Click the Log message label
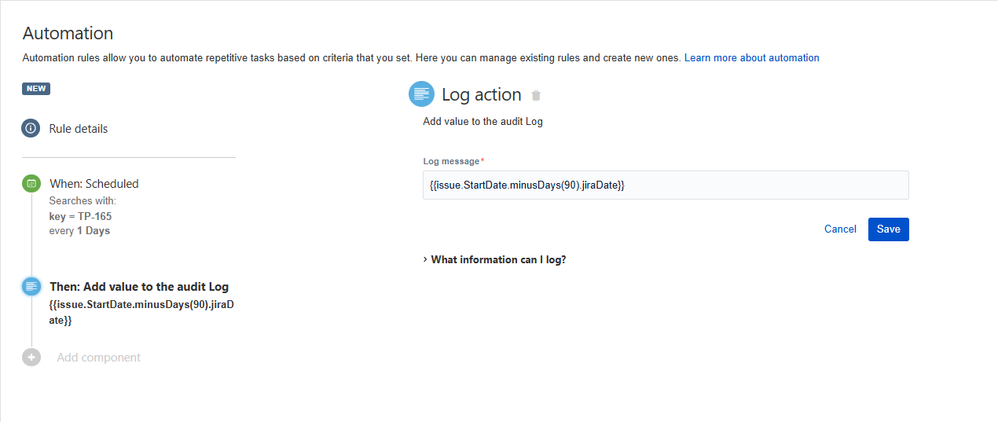Viewport: 998px width, 422px height. [451, 161]
